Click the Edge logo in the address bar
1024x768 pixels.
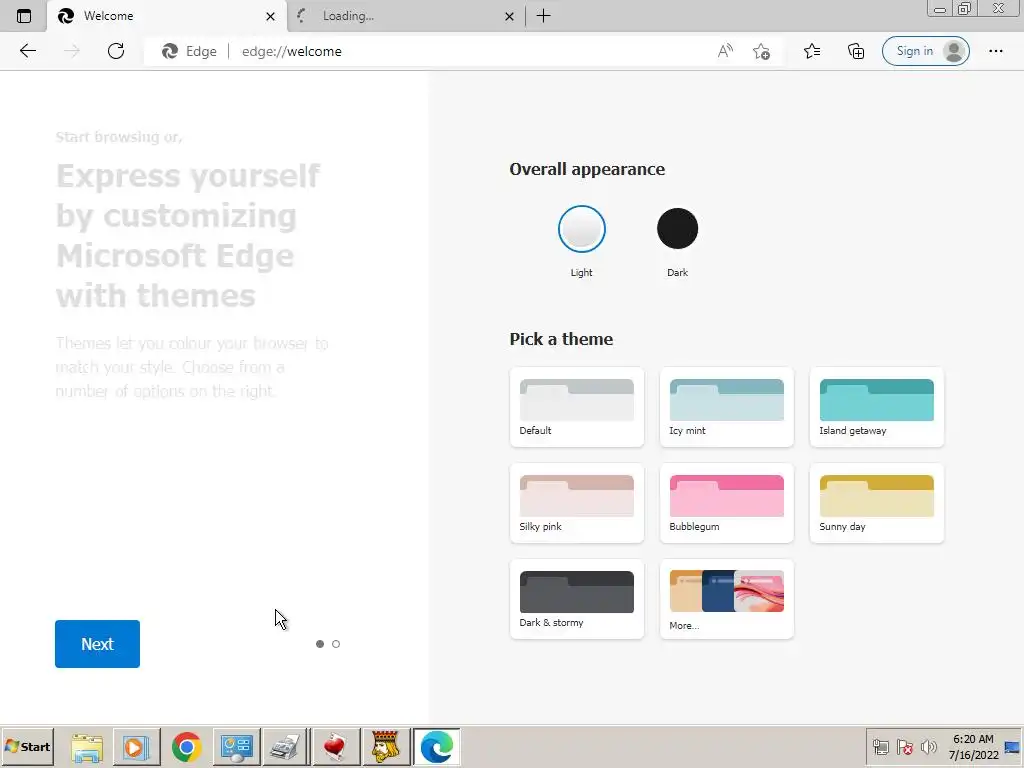pyautogui.click(x=170, y=51)
